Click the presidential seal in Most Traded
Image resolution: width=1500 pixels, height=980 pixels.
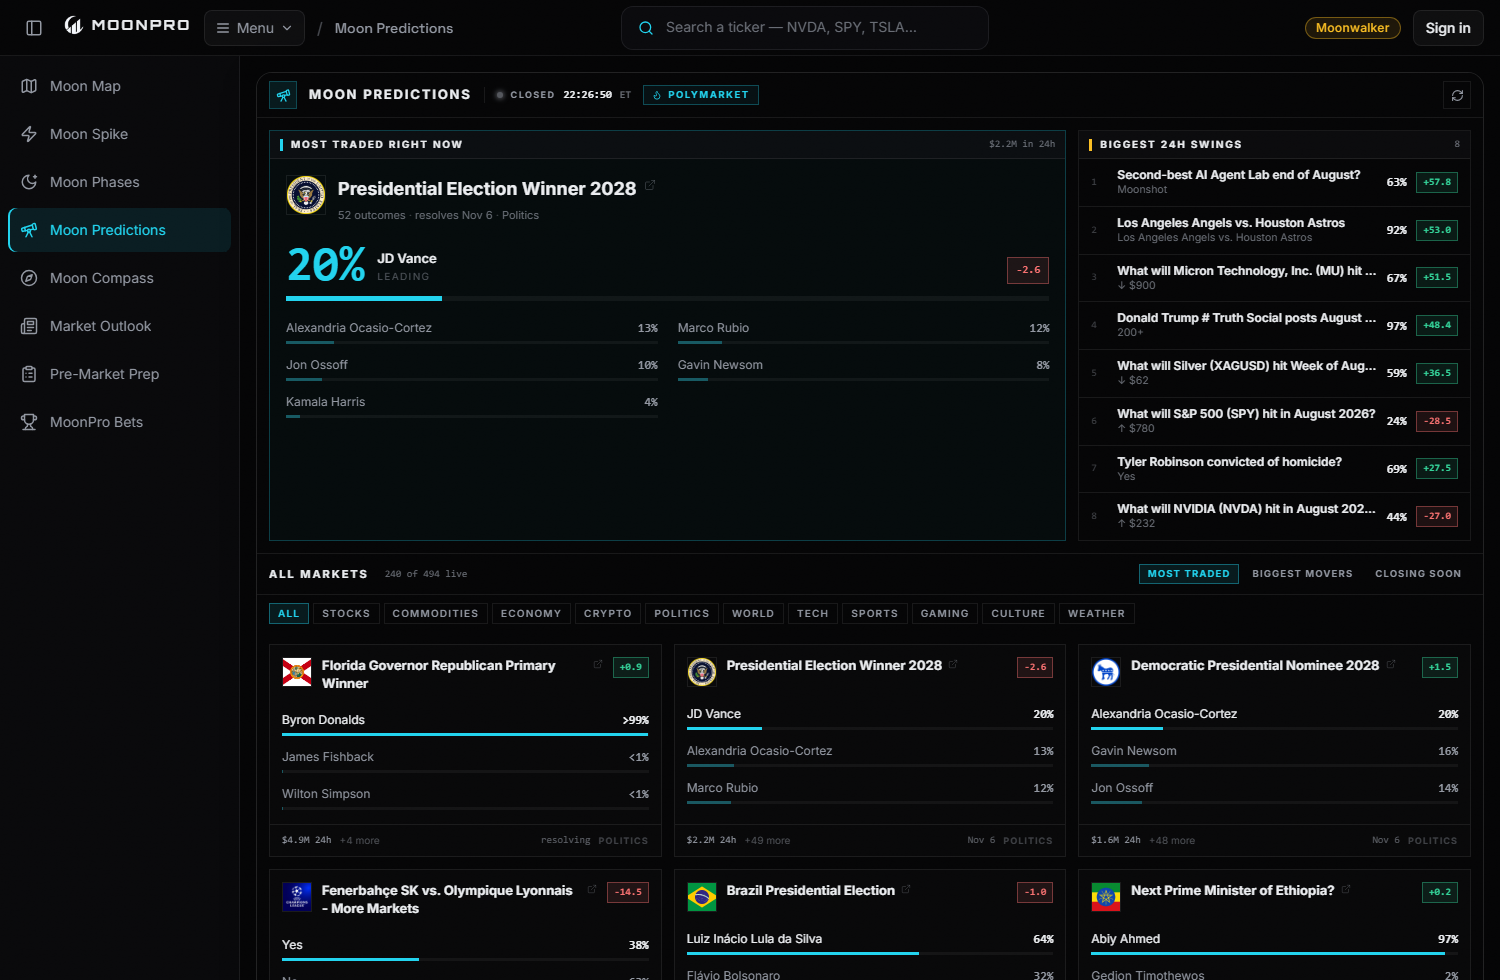pos(306,195)
